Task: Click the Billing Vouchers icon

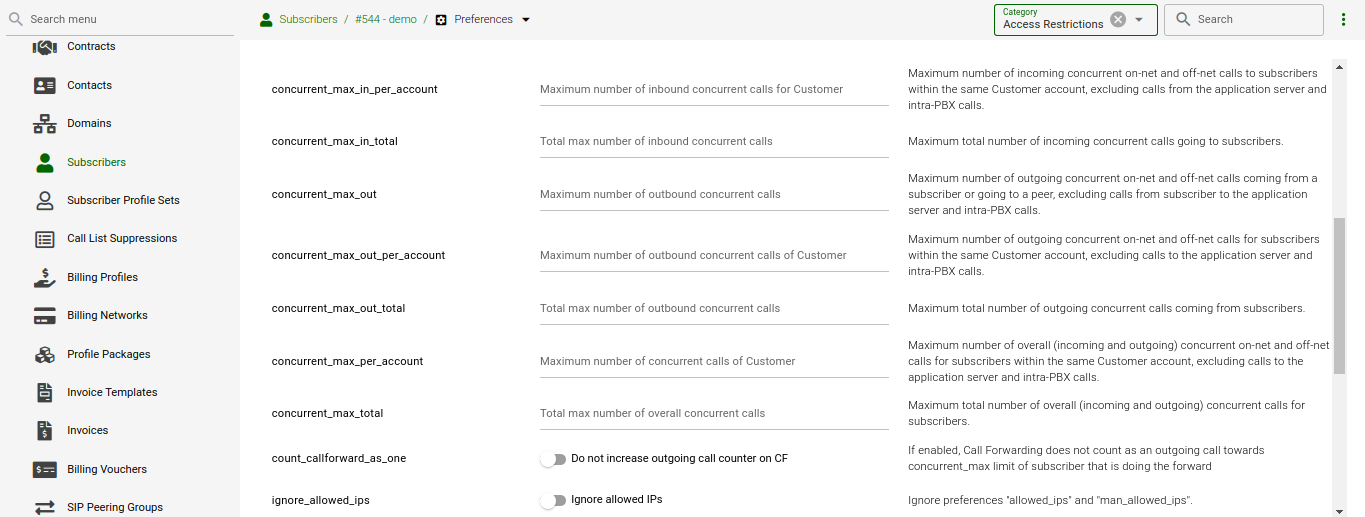Action: (x=45, y=470)
